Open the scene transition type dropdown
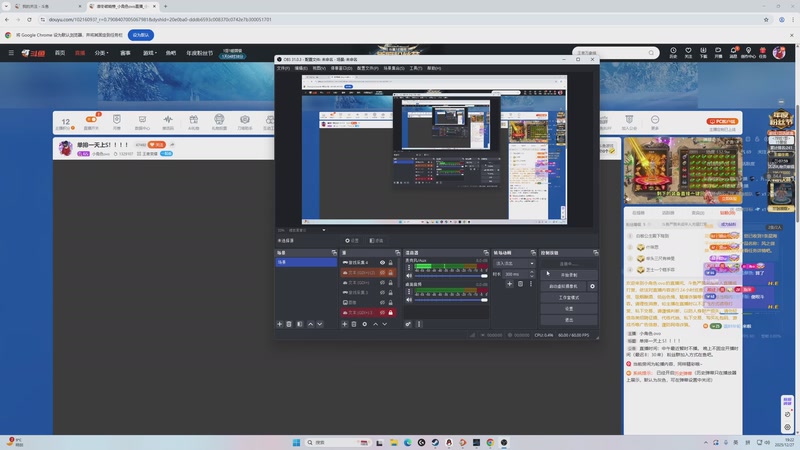 514,263
